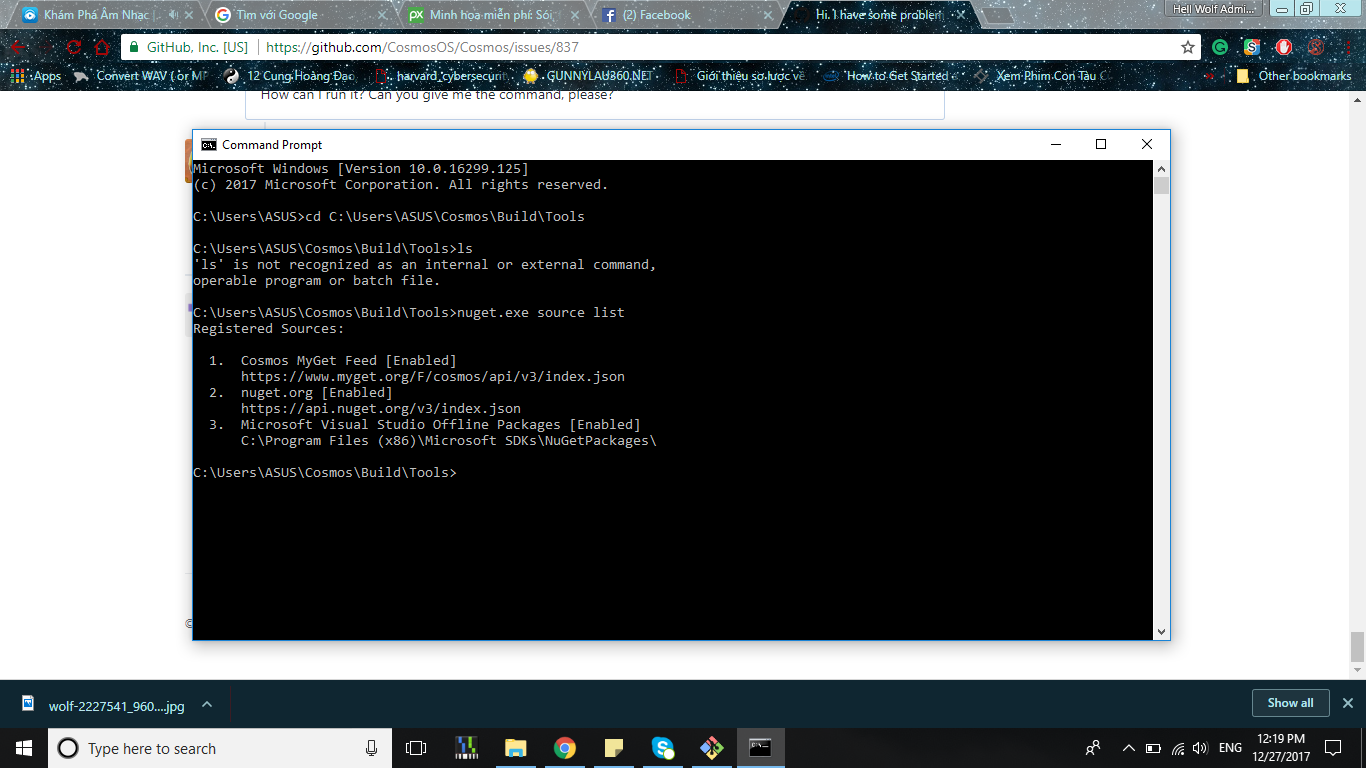Click the 'Registered Sources:' line

click(268, 328)
